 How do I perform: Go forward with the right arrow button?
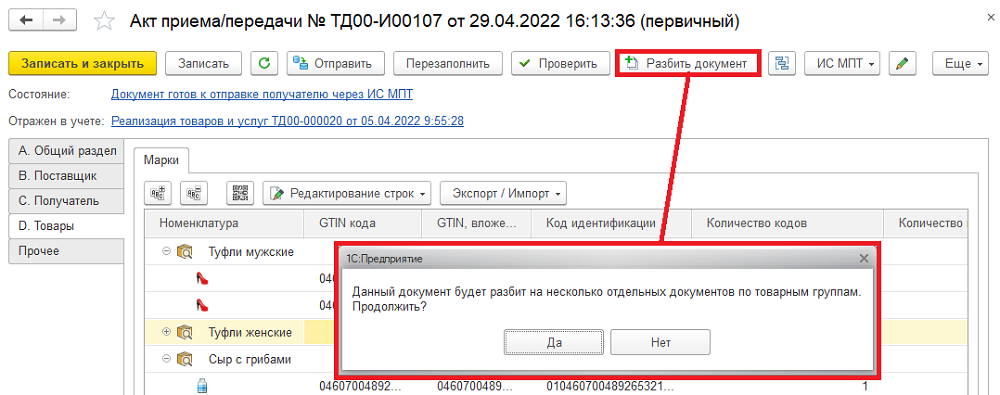(58, 20)
